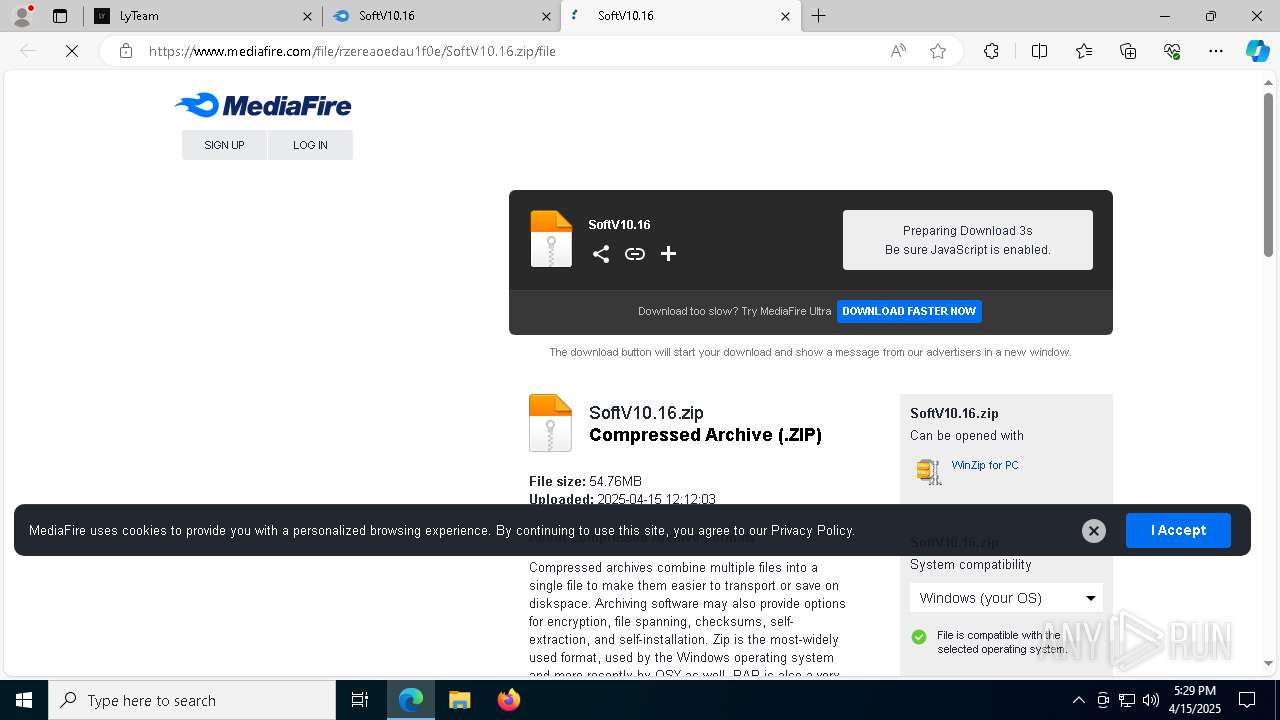Click the Preparing Download button
1280x720 pixels.
point(968,240)
